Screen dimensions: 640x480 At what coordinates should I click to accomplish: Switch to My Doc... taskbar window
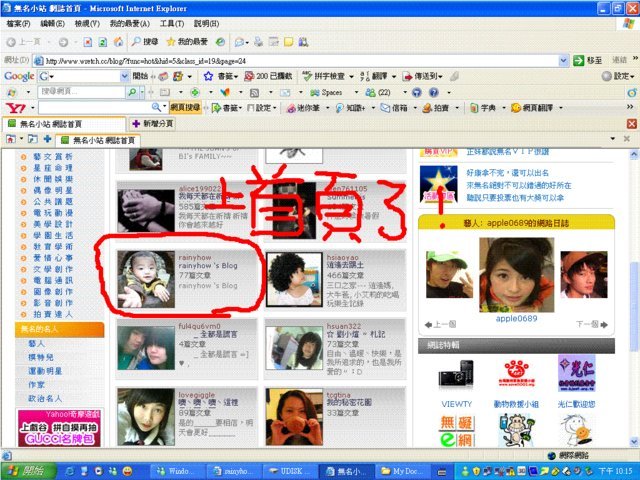point(401,471)
